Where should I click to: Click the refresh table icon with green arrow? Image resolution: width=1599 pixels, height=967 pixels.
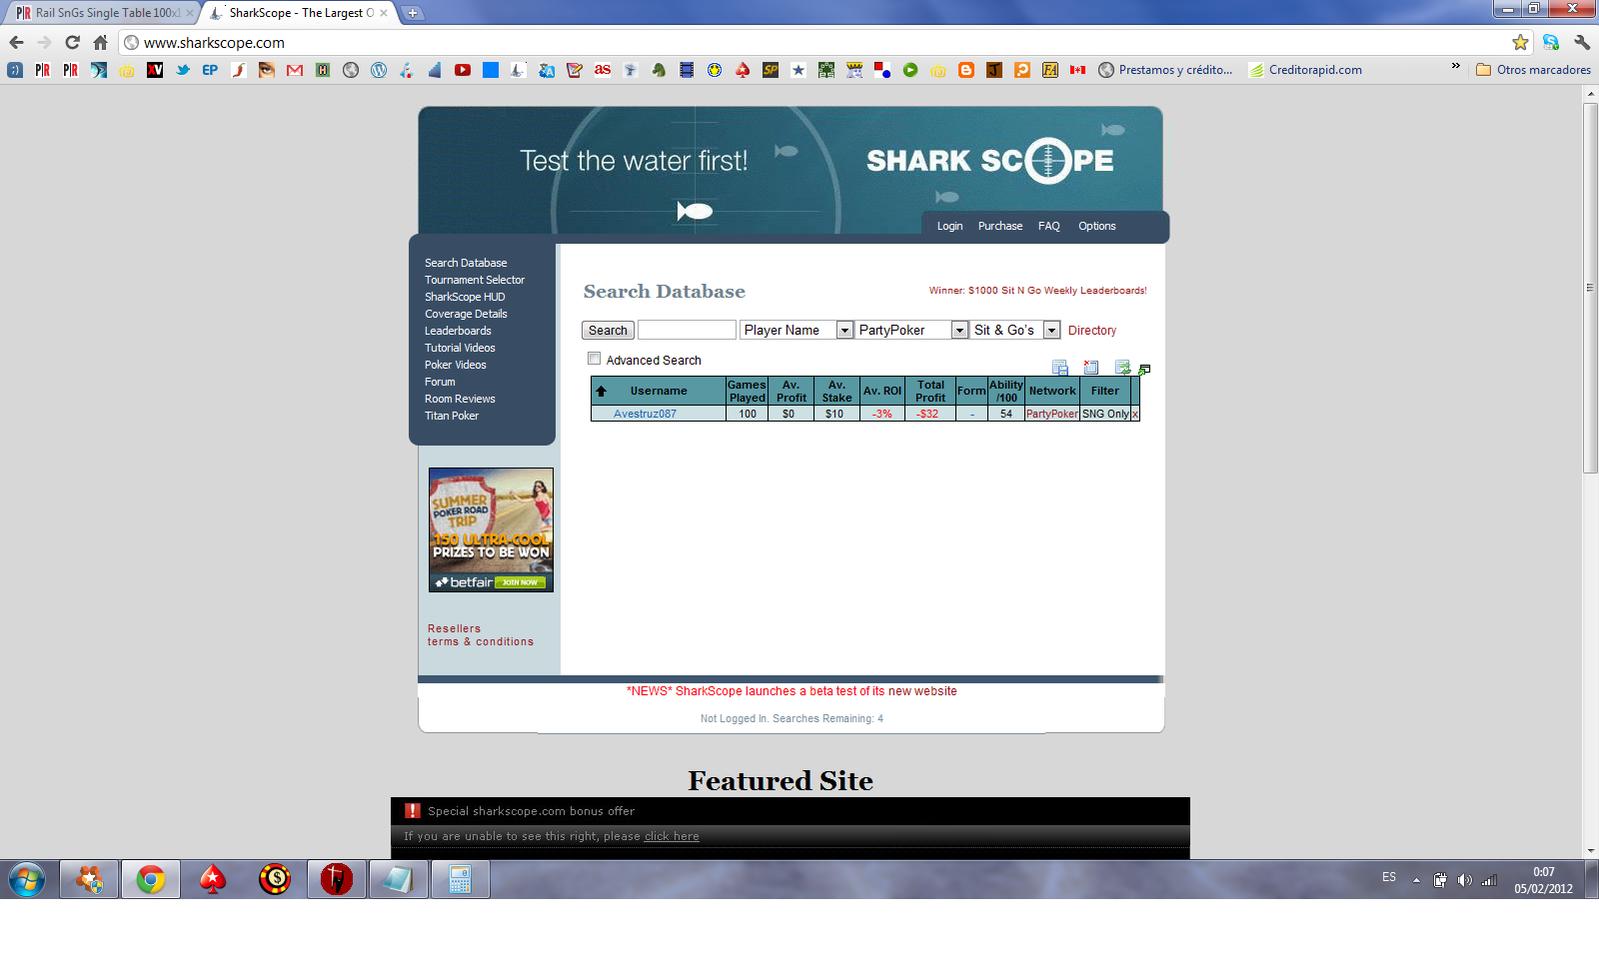(x=1123, y=368)
